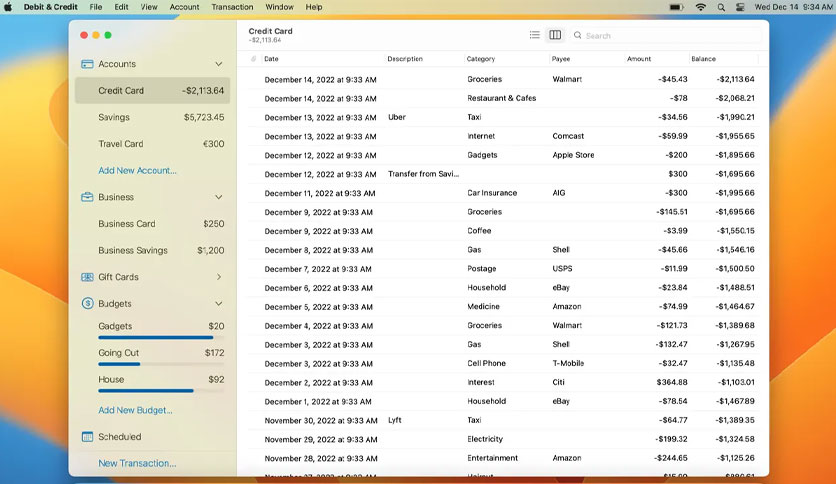Select the Savings account
Image resolution: width=836 pixels, height=484 pixels.
pyautogui.click(x=152, y=117)
